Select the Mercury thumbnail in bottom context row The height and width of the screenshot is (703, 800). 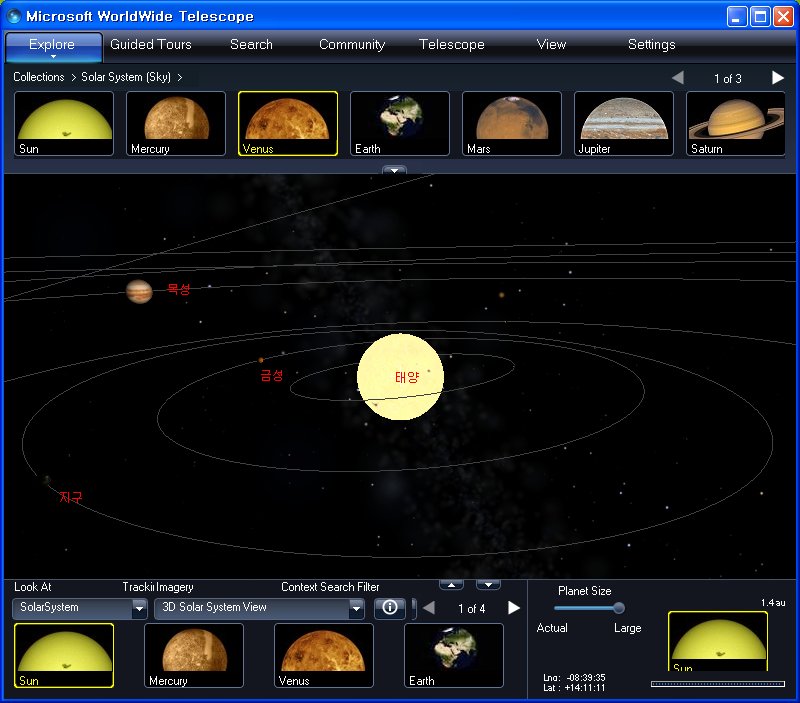point(194,656)
